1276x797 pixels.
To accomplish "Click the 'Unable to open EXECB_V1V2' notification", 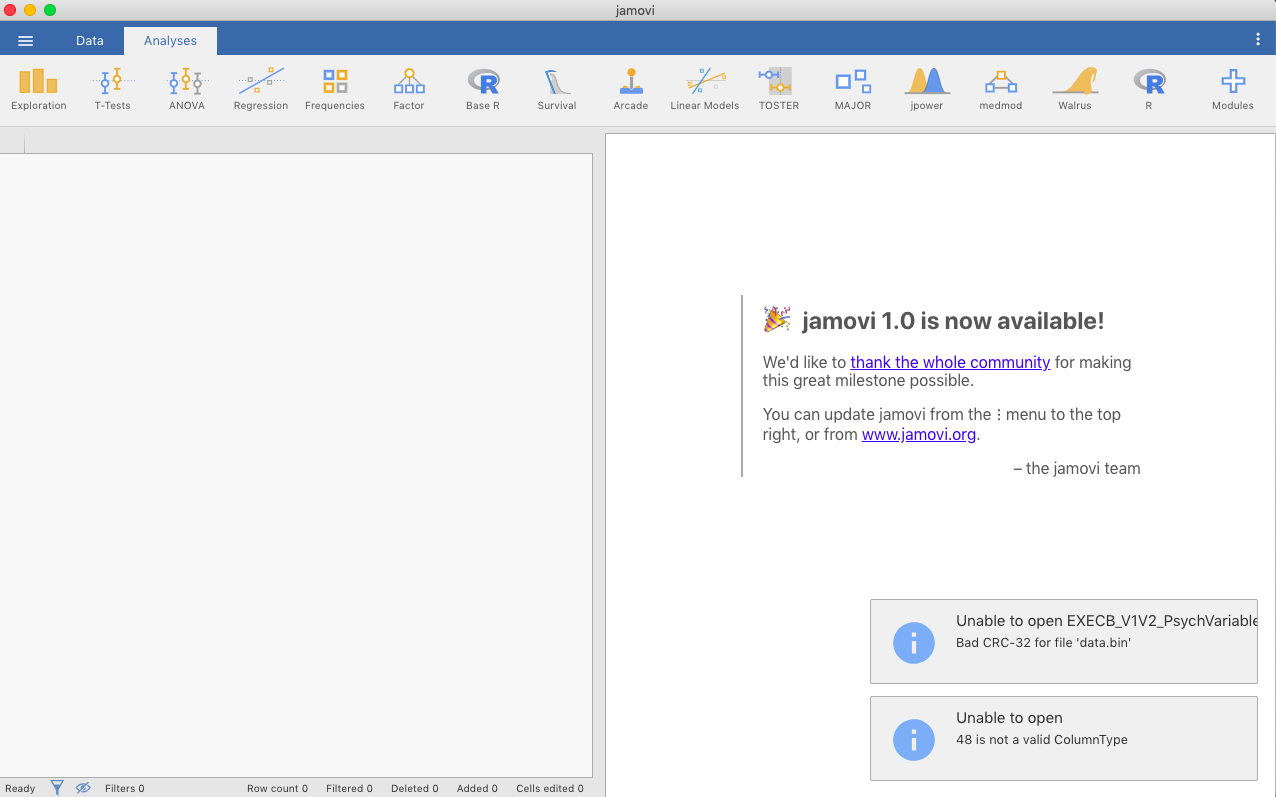I will coord(1064,642).
